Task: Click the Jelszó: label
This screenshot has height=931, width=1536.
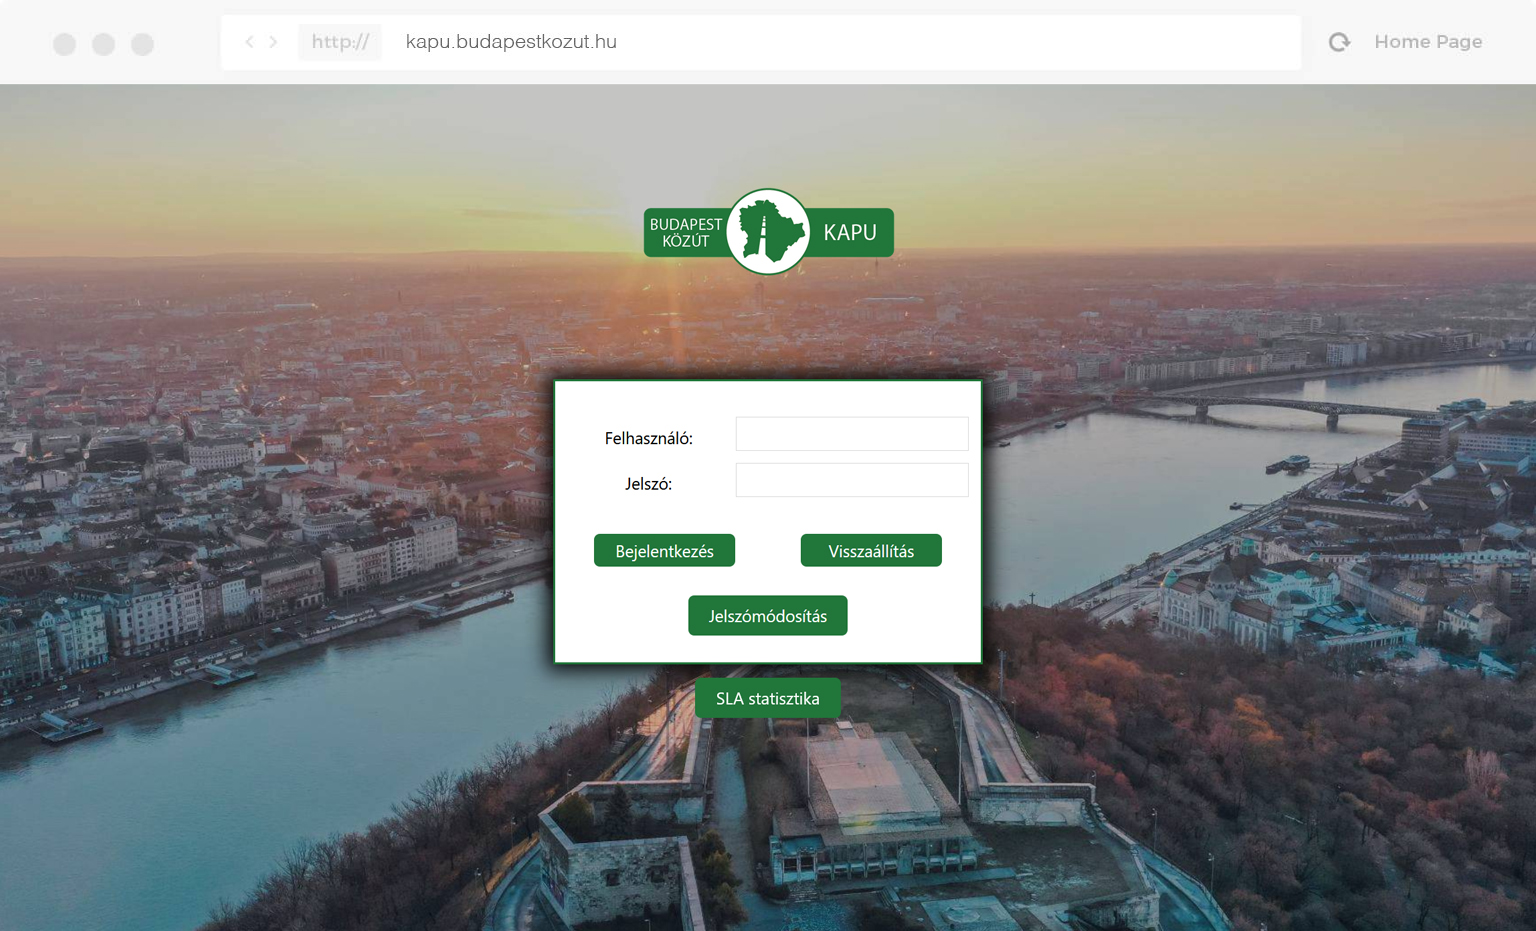Action: click(649, 484)
